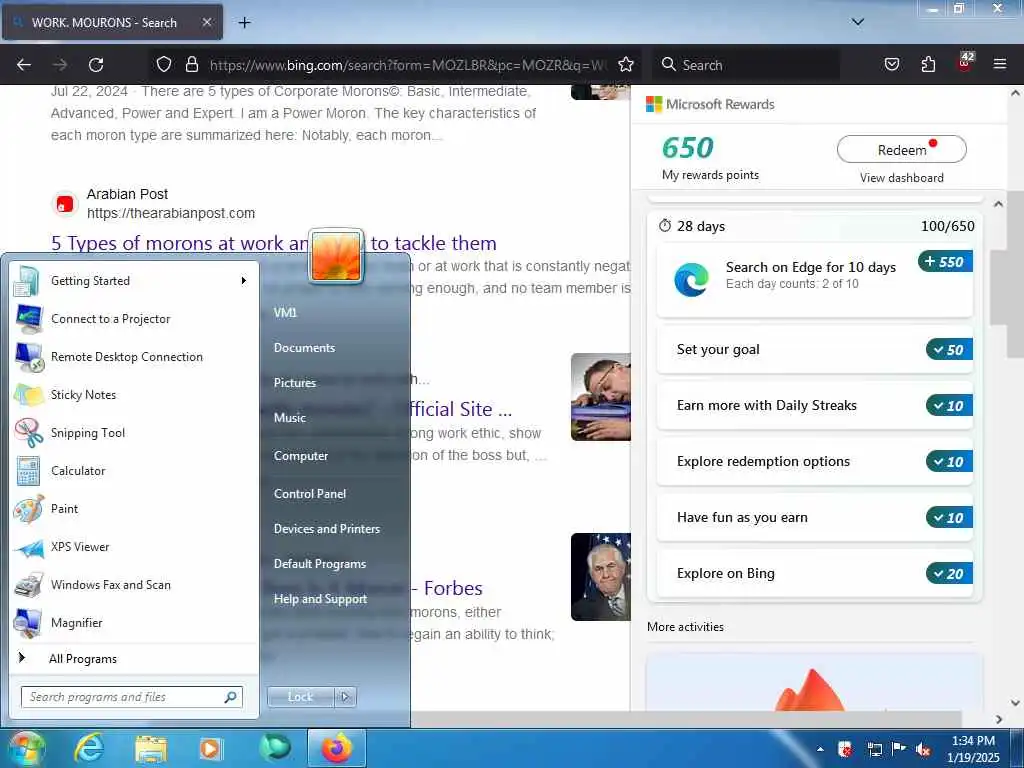Click the muted volume tray icon

923,749
